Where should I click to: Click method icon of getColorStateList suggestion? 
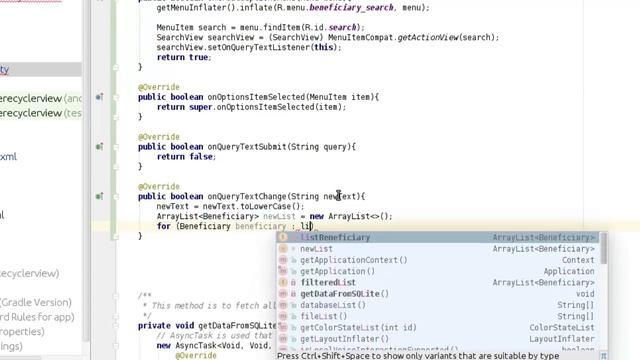[283, 327]
